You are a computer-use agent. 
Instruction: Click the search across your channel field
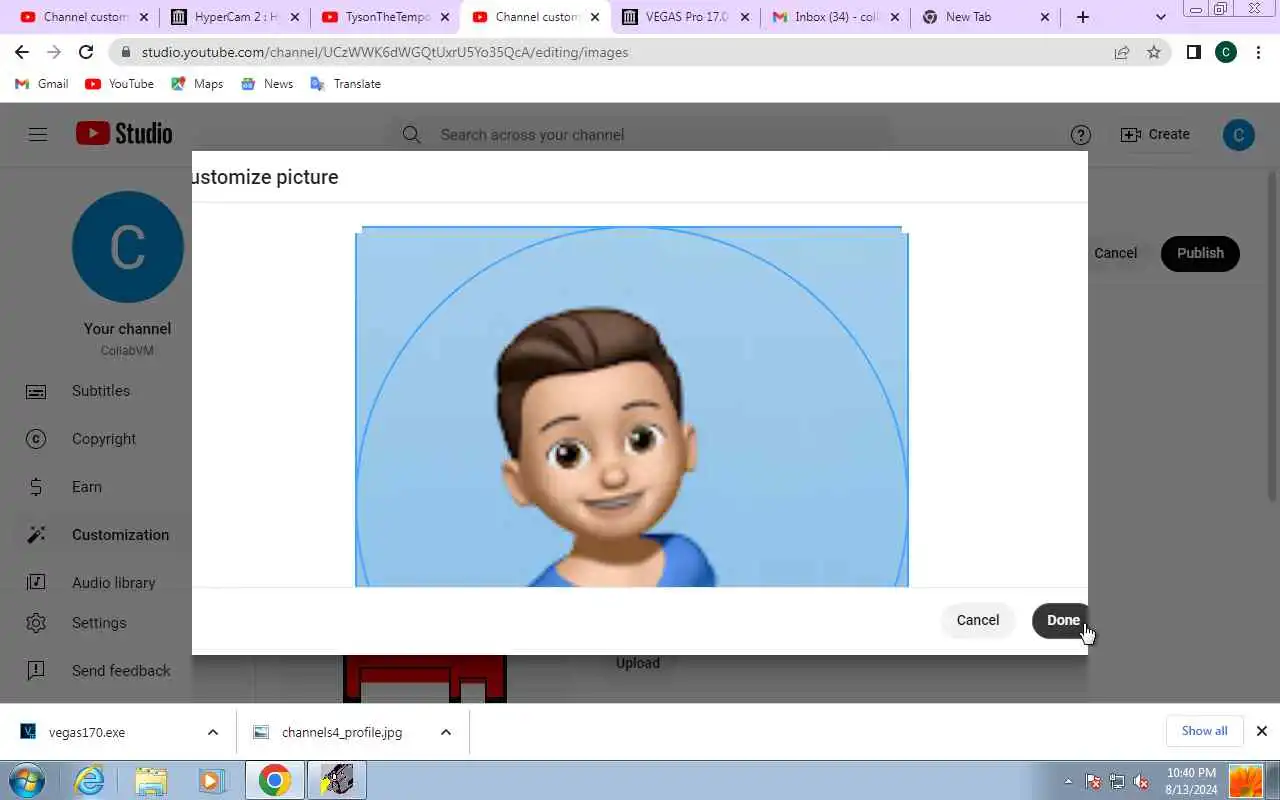pos(640,135)
